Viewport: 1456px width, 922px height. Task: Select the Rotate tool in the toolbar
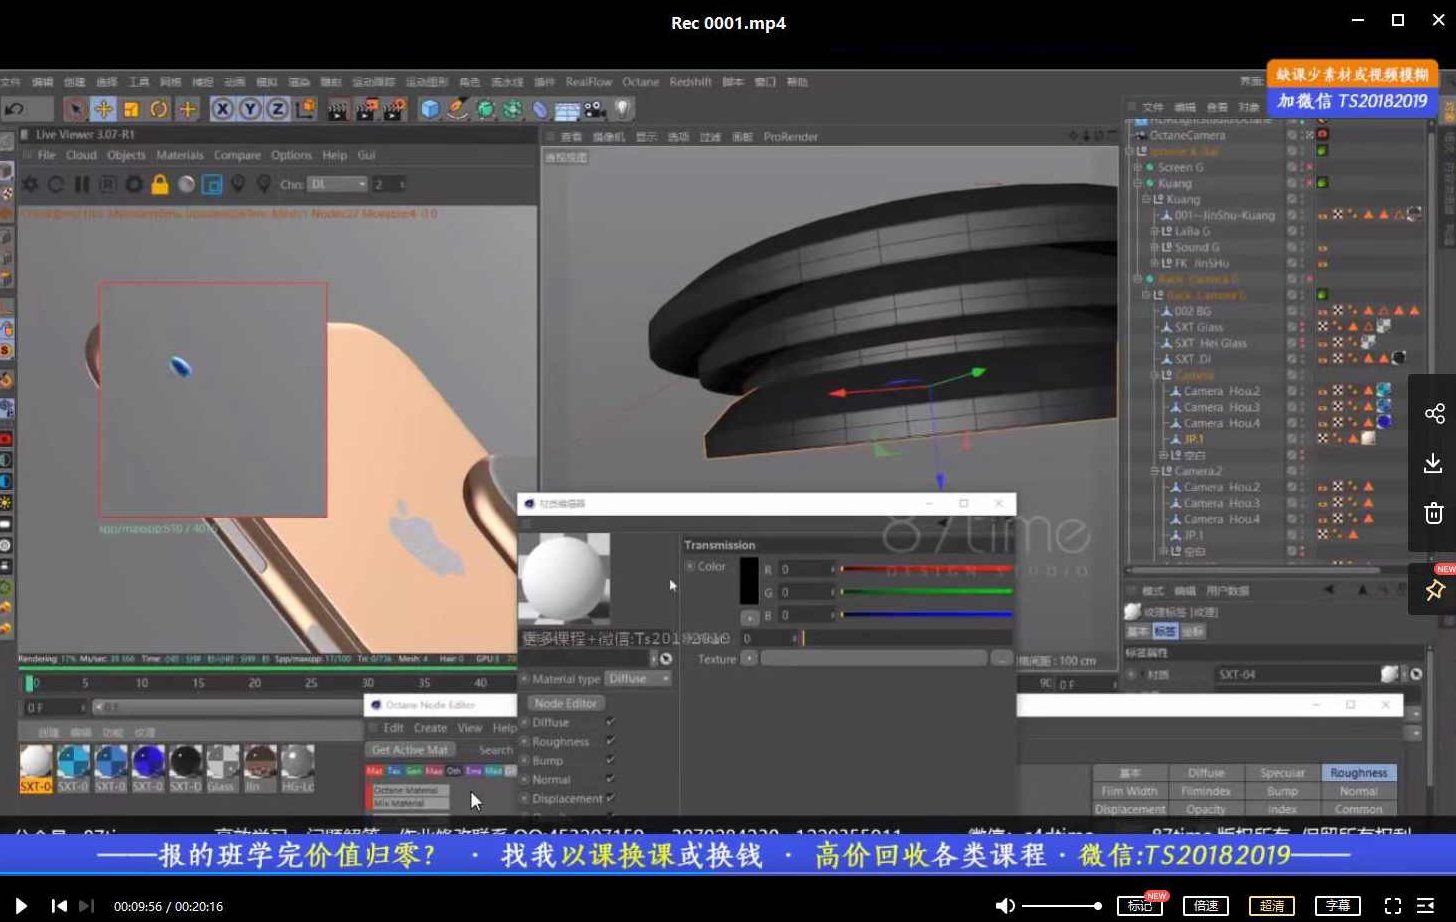[156, 110]
